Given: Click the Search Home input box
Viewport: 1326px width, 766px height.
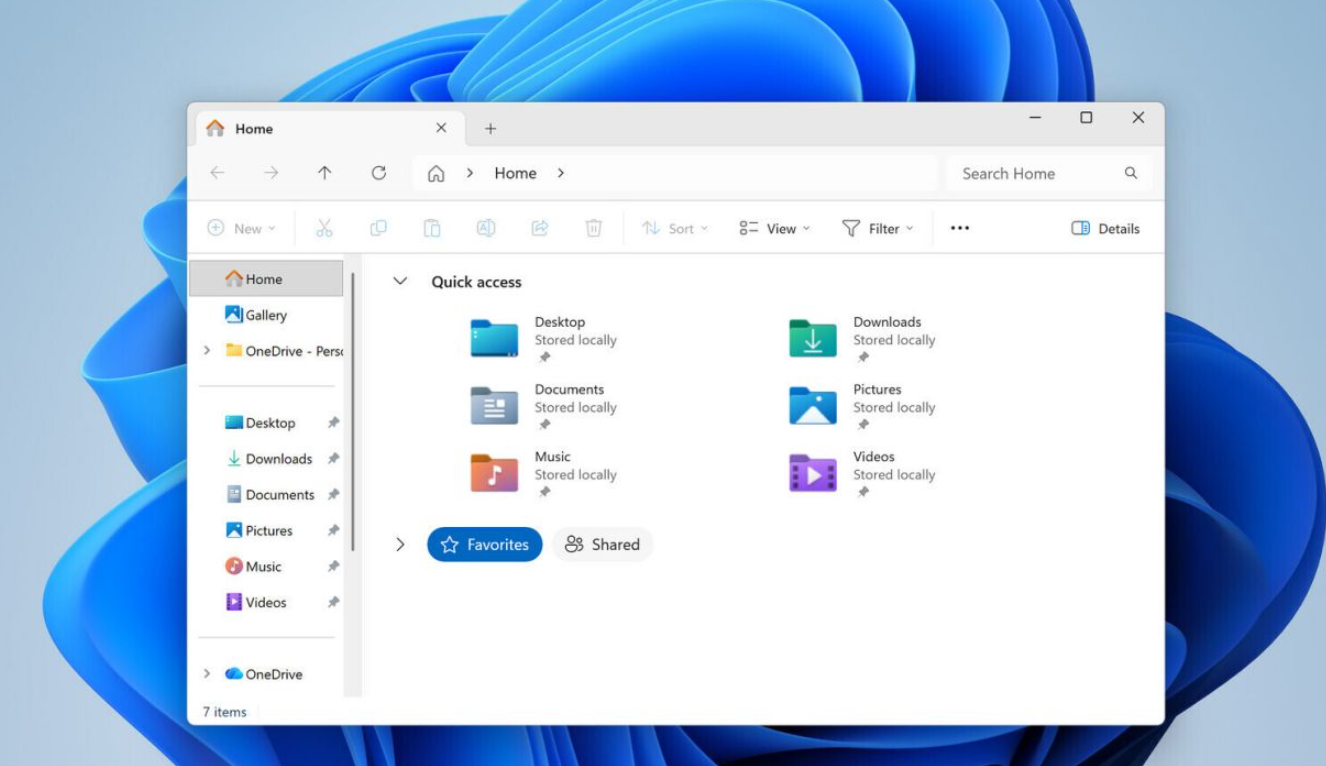Looking at the screenshot, I should (x=1035, y=173).
